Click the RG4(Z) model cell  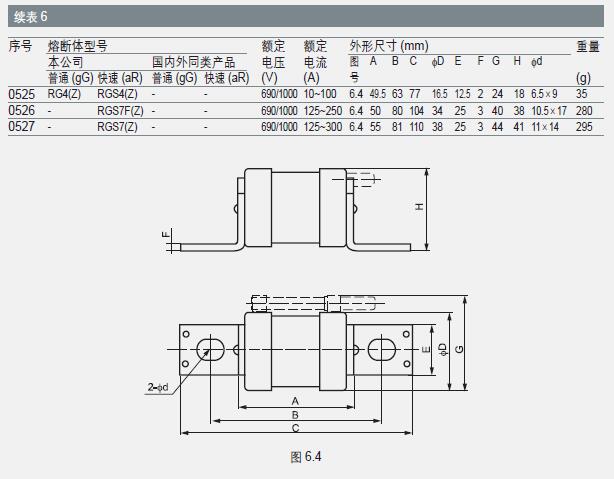click(66, 93)
